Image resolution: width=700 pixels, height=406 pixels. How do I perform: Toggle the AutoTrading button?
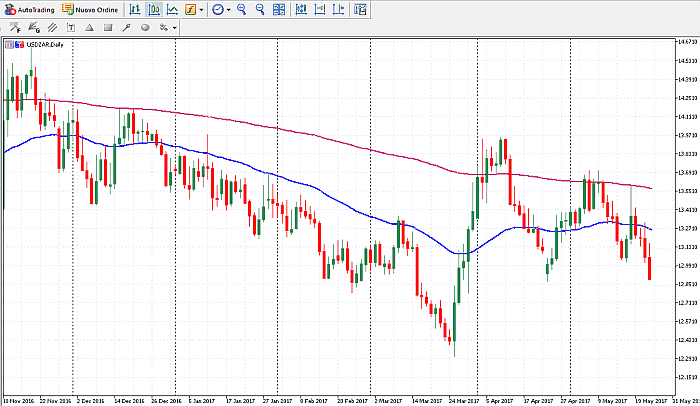pos(28,9)
